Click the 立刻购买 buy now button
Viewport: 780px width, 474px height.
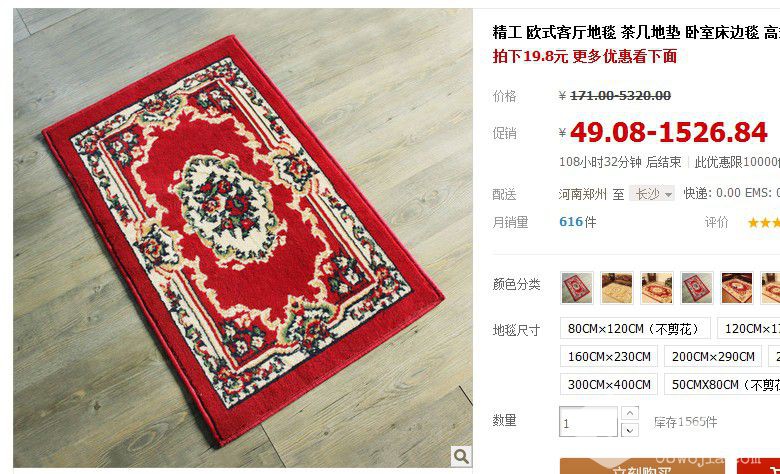point(642,467)
